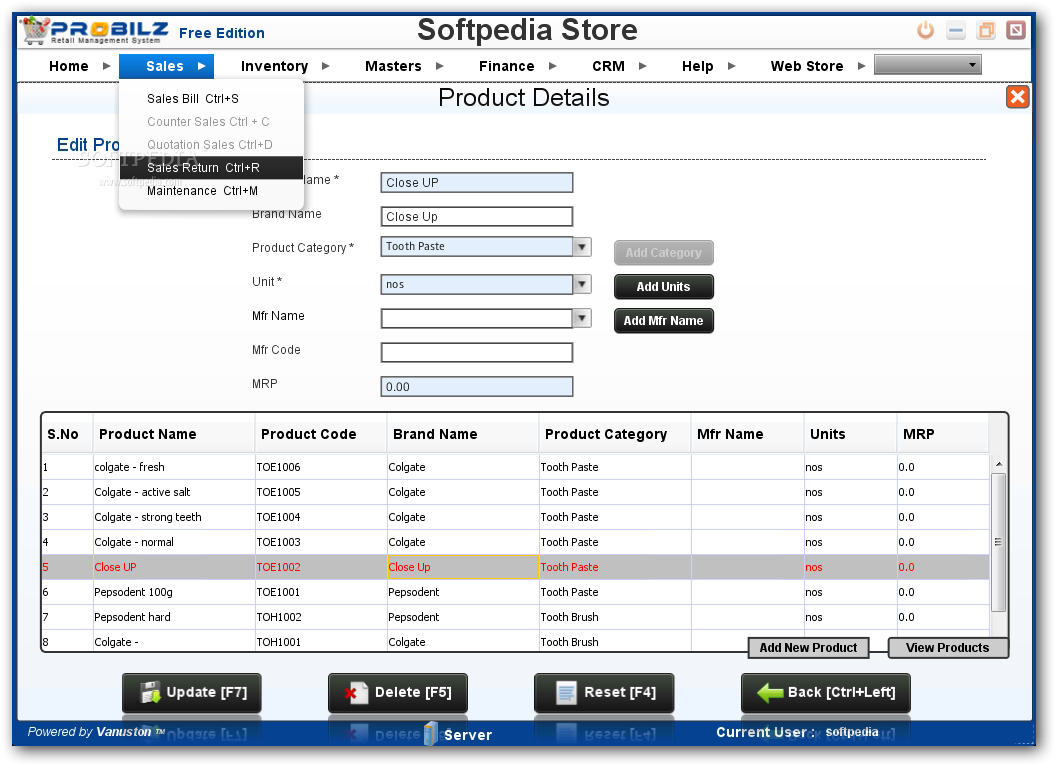Open the grey dropdown beside Web Store

coord(927,65)
